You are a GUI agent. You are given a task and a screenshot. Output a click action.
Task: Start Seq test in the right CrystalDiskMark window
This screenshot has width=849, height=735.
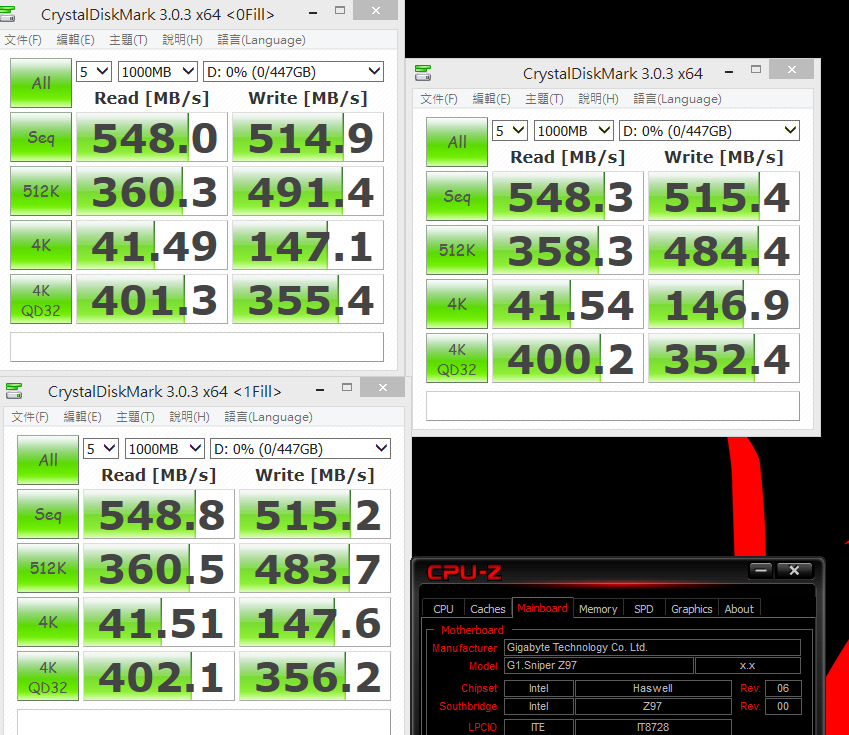pos(456,196)
